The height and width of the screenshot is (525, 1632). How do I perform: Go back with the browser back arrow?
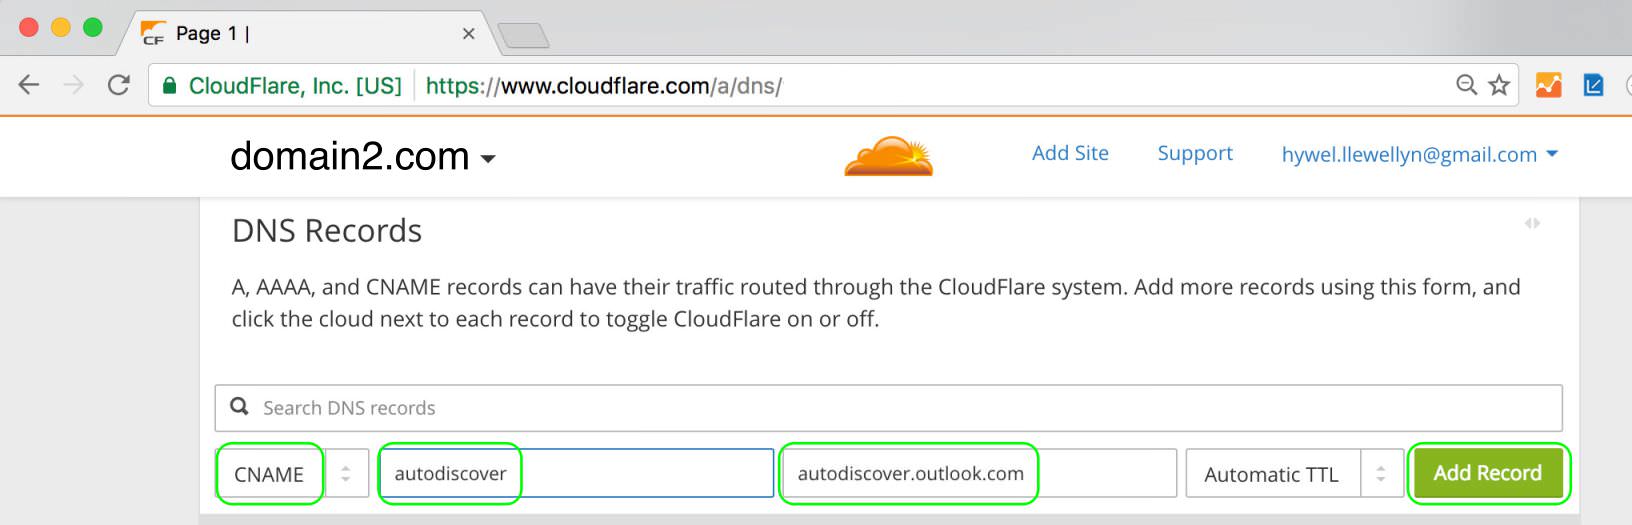click(x=29, y=85)
